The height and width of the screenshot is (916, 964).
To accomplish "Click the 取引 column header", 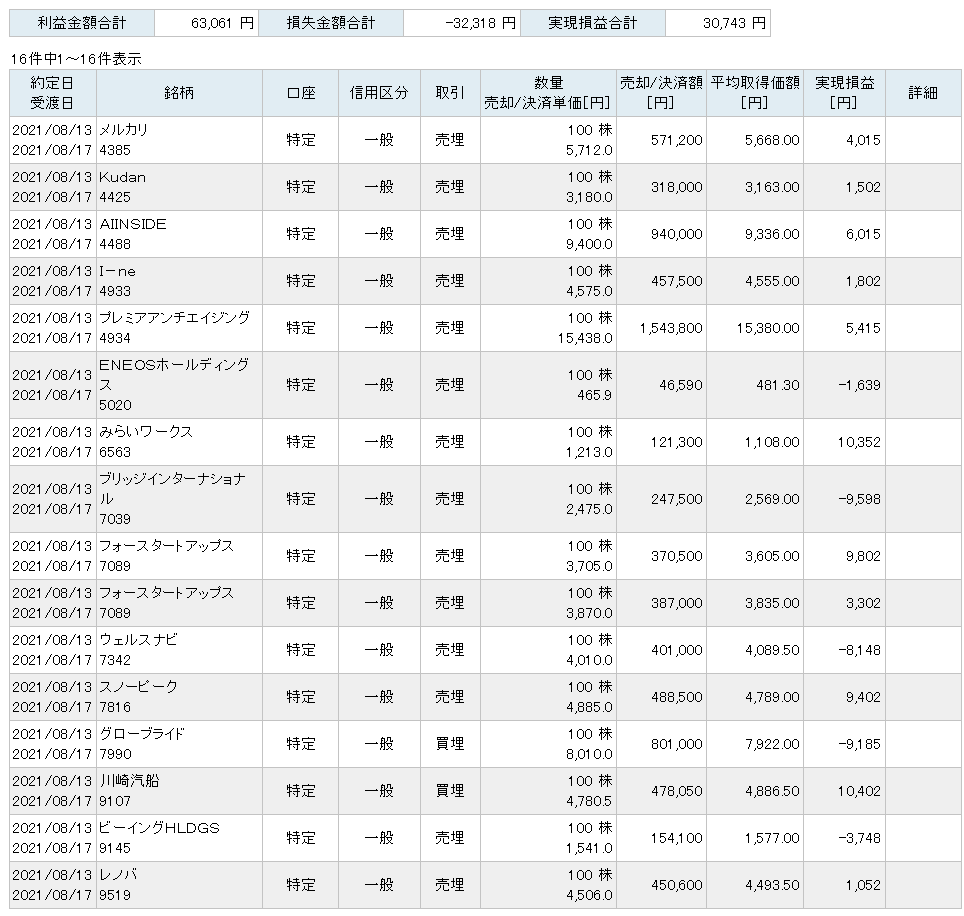I will tap(449, 93).
